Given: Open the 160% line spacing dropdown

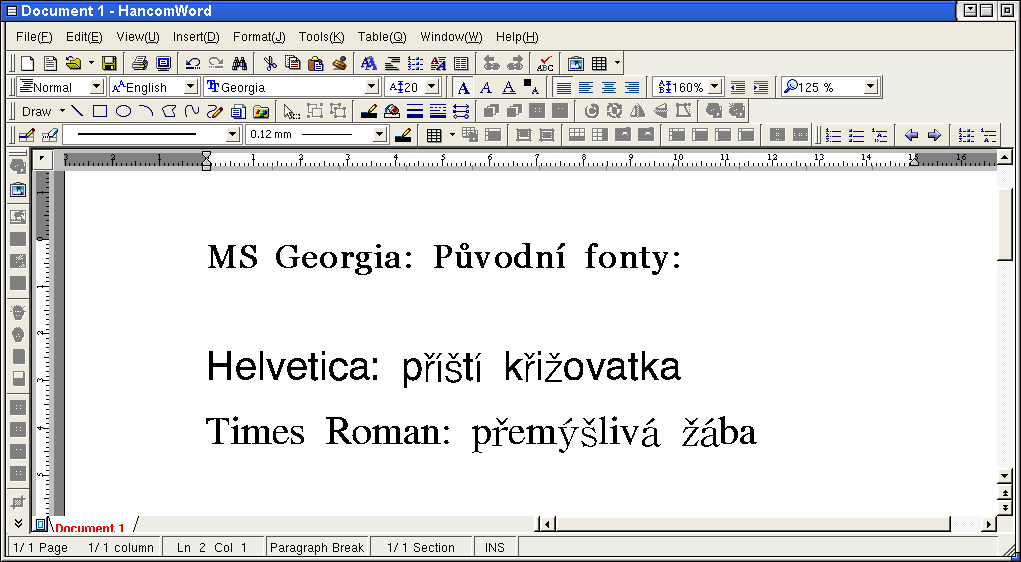Looking at the screenshot, I should pos(716,87).
